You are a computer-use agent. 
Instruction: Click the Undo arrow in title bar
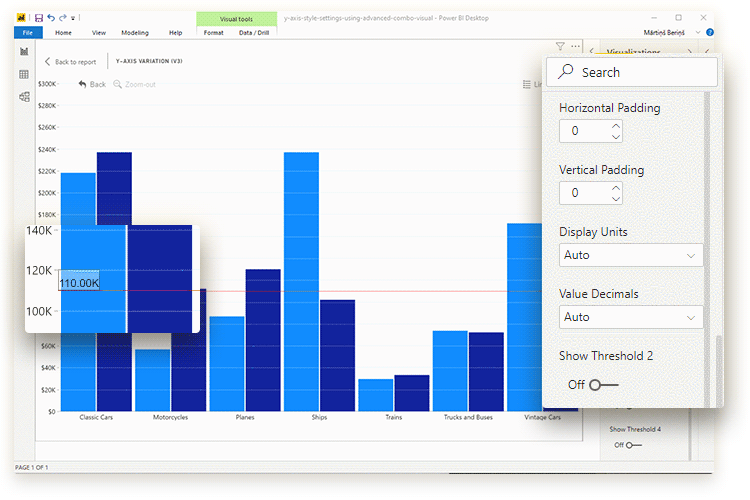coord(51,18)
